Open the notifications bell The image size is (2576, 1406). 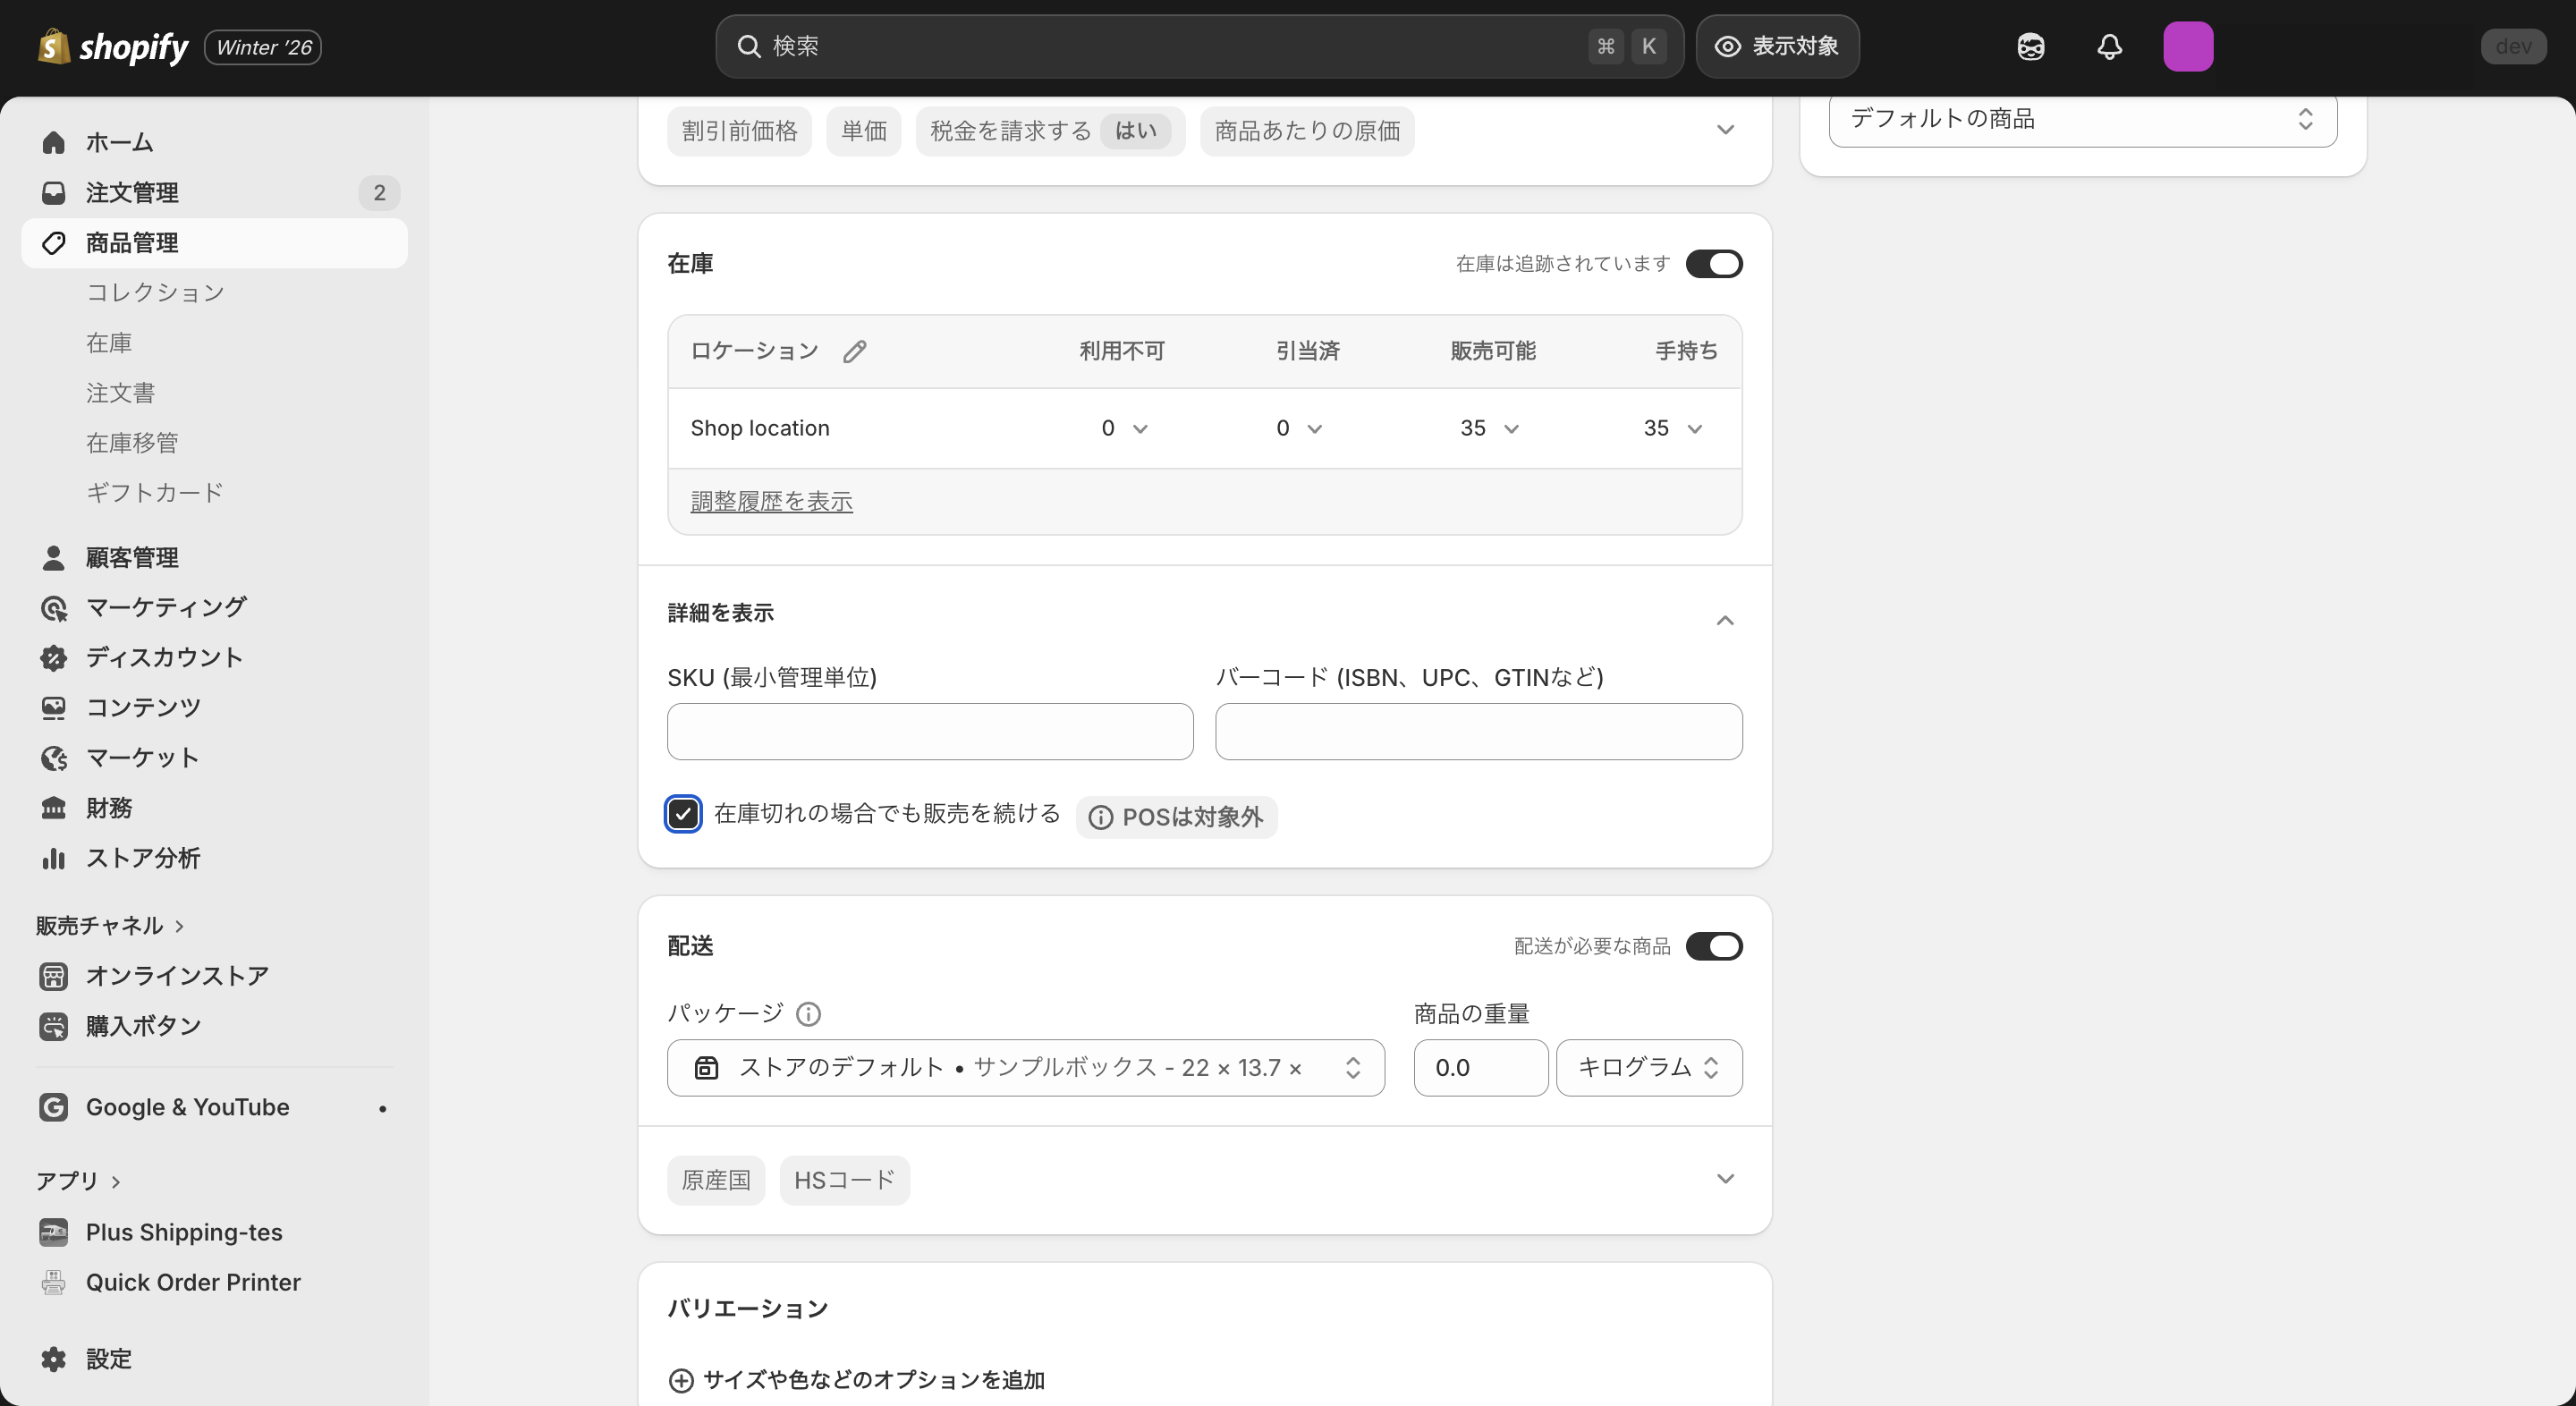coord(2109,46)
